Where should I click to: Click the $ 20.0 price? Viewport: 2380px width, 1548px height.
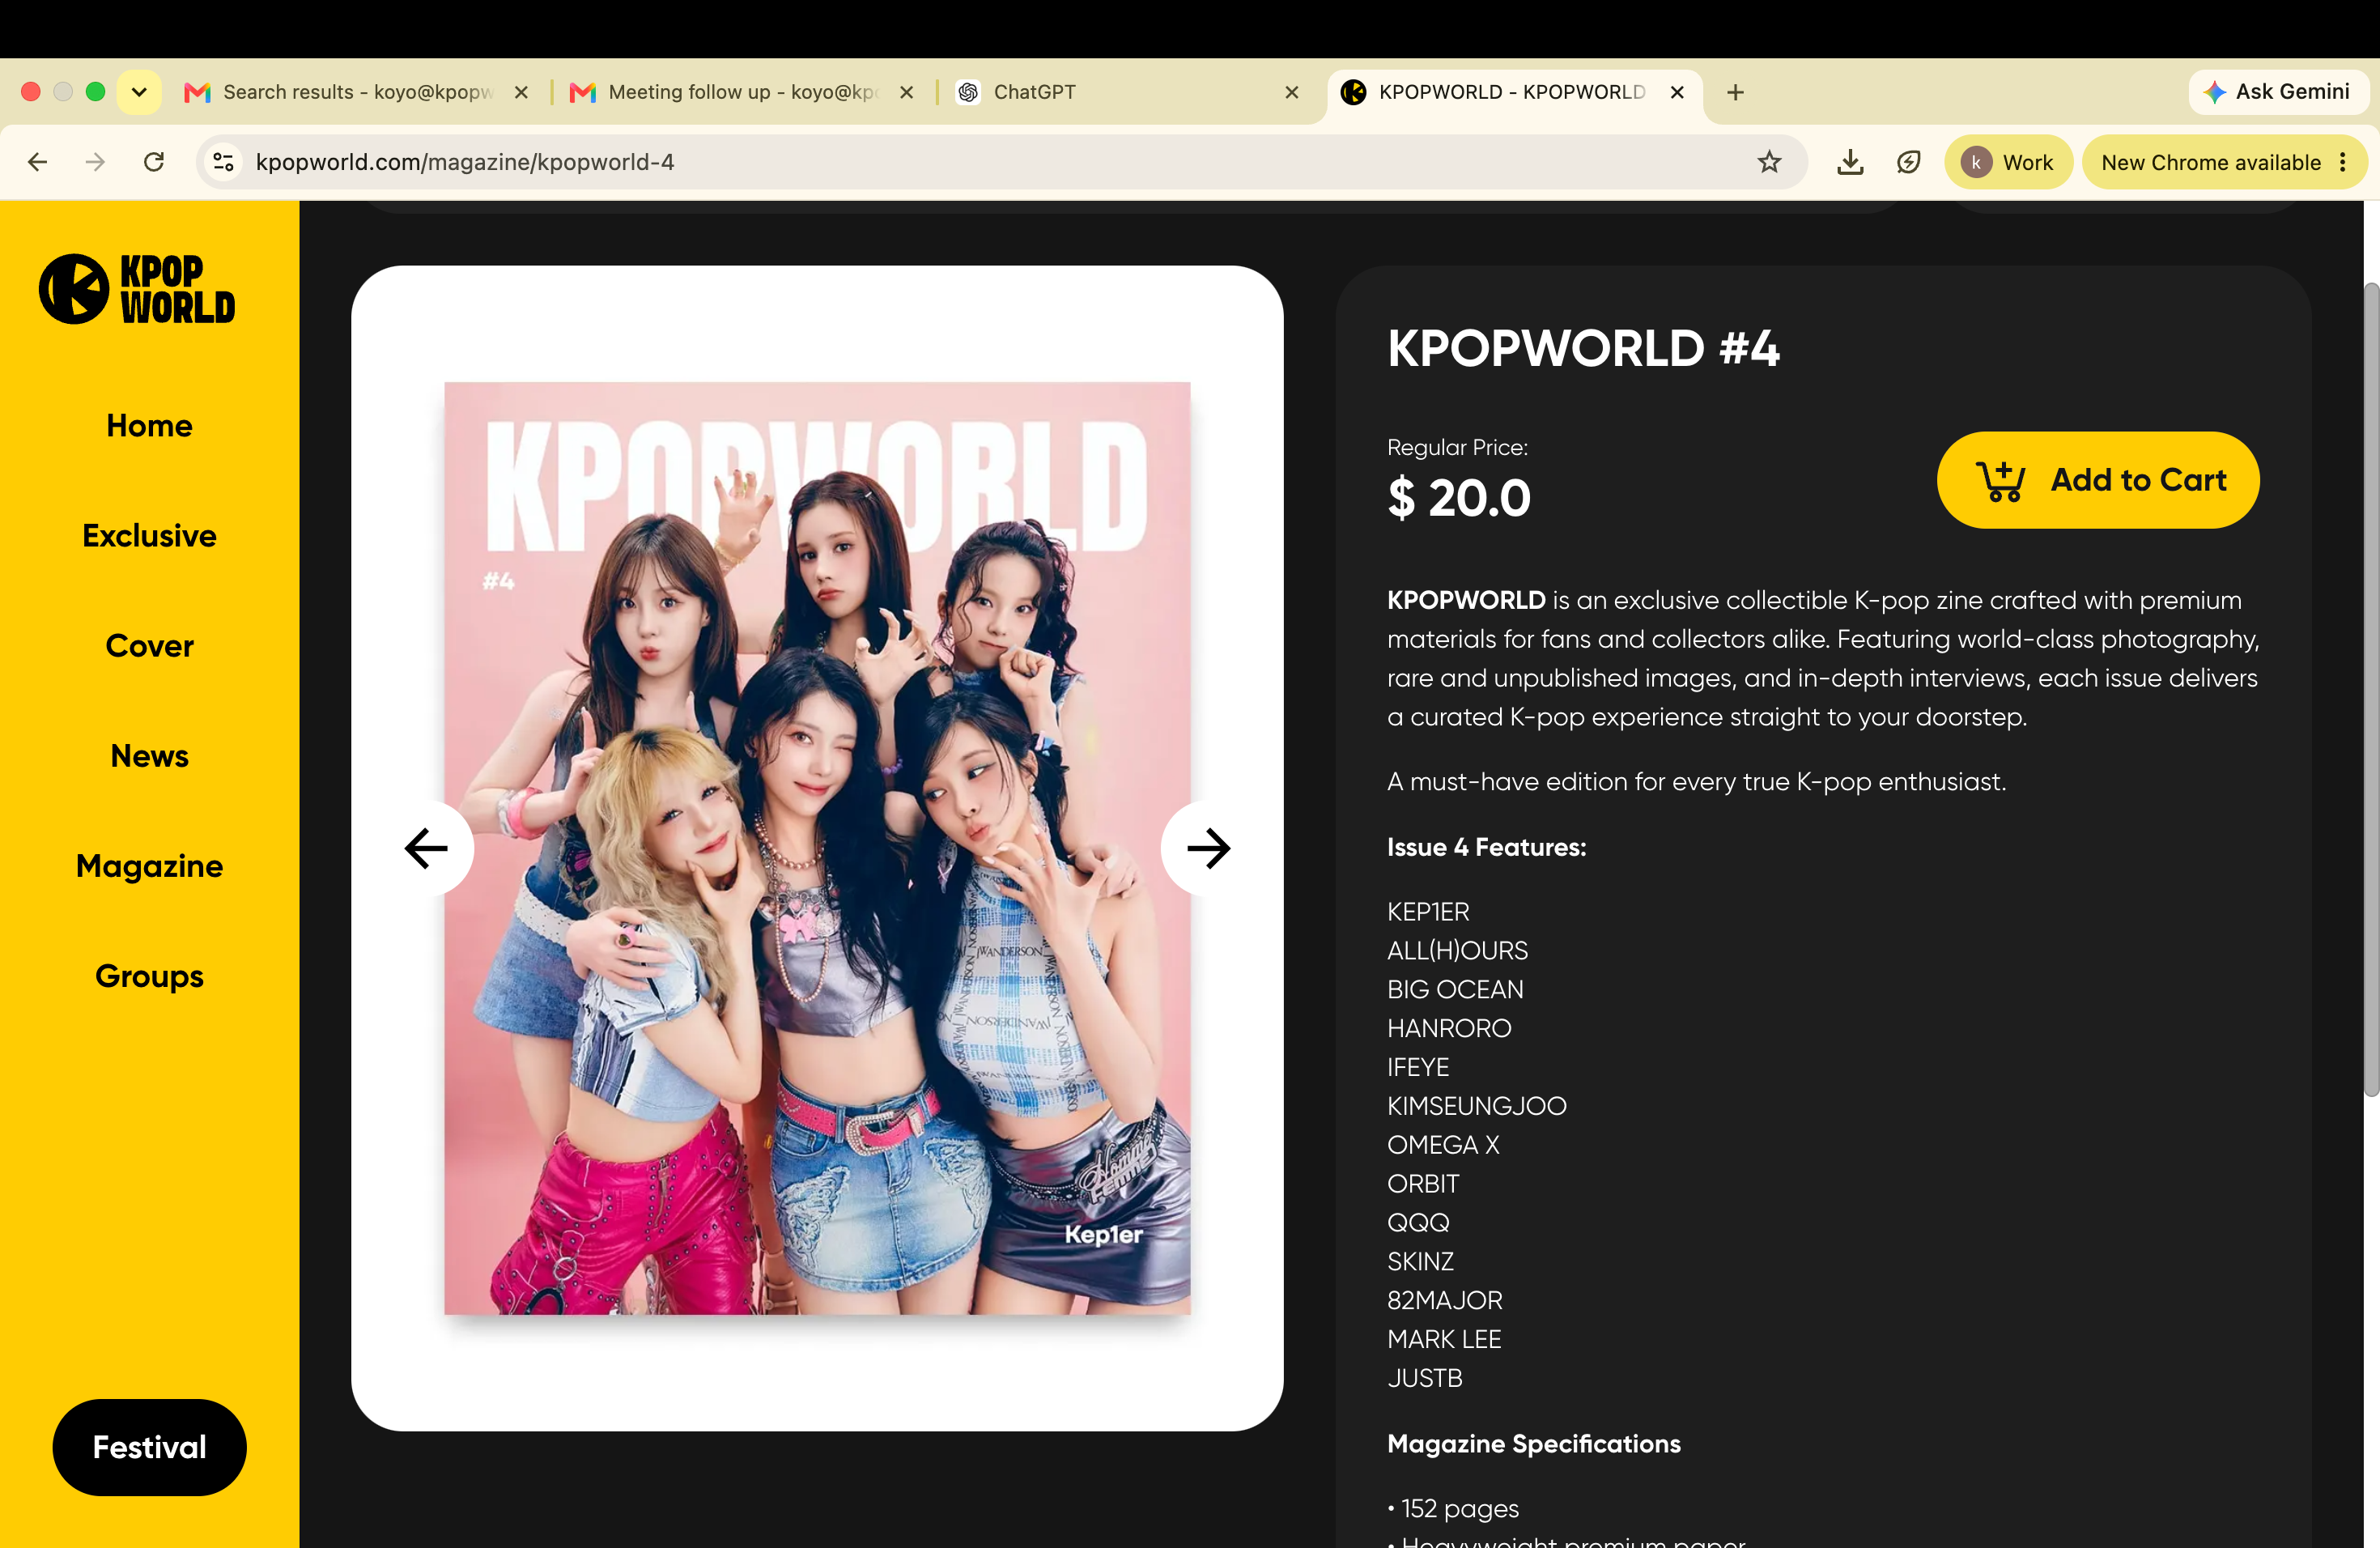point(1459,498)
